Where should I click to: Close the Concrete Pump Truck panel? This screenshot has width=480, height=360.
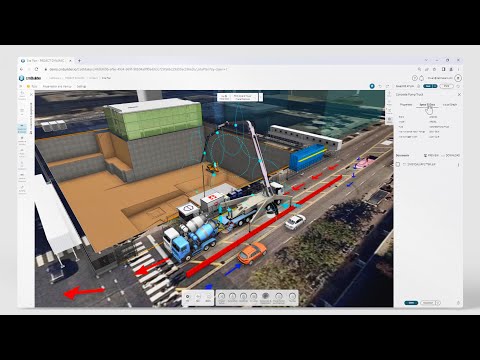click(x=459, y=95)
